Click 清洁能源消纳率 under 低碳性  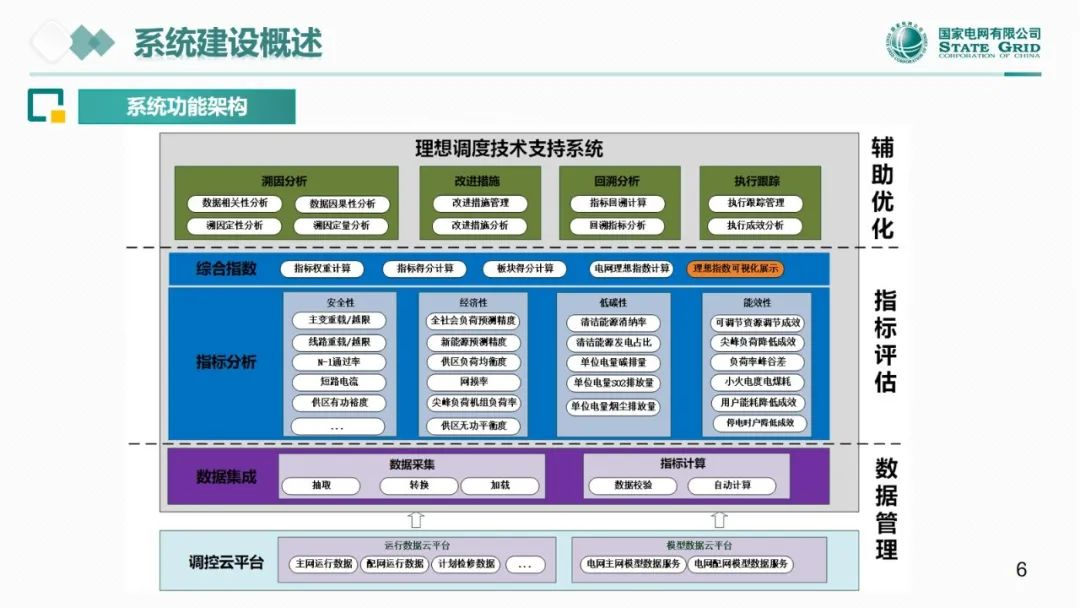pyautogui.click(x=613, y=323)
